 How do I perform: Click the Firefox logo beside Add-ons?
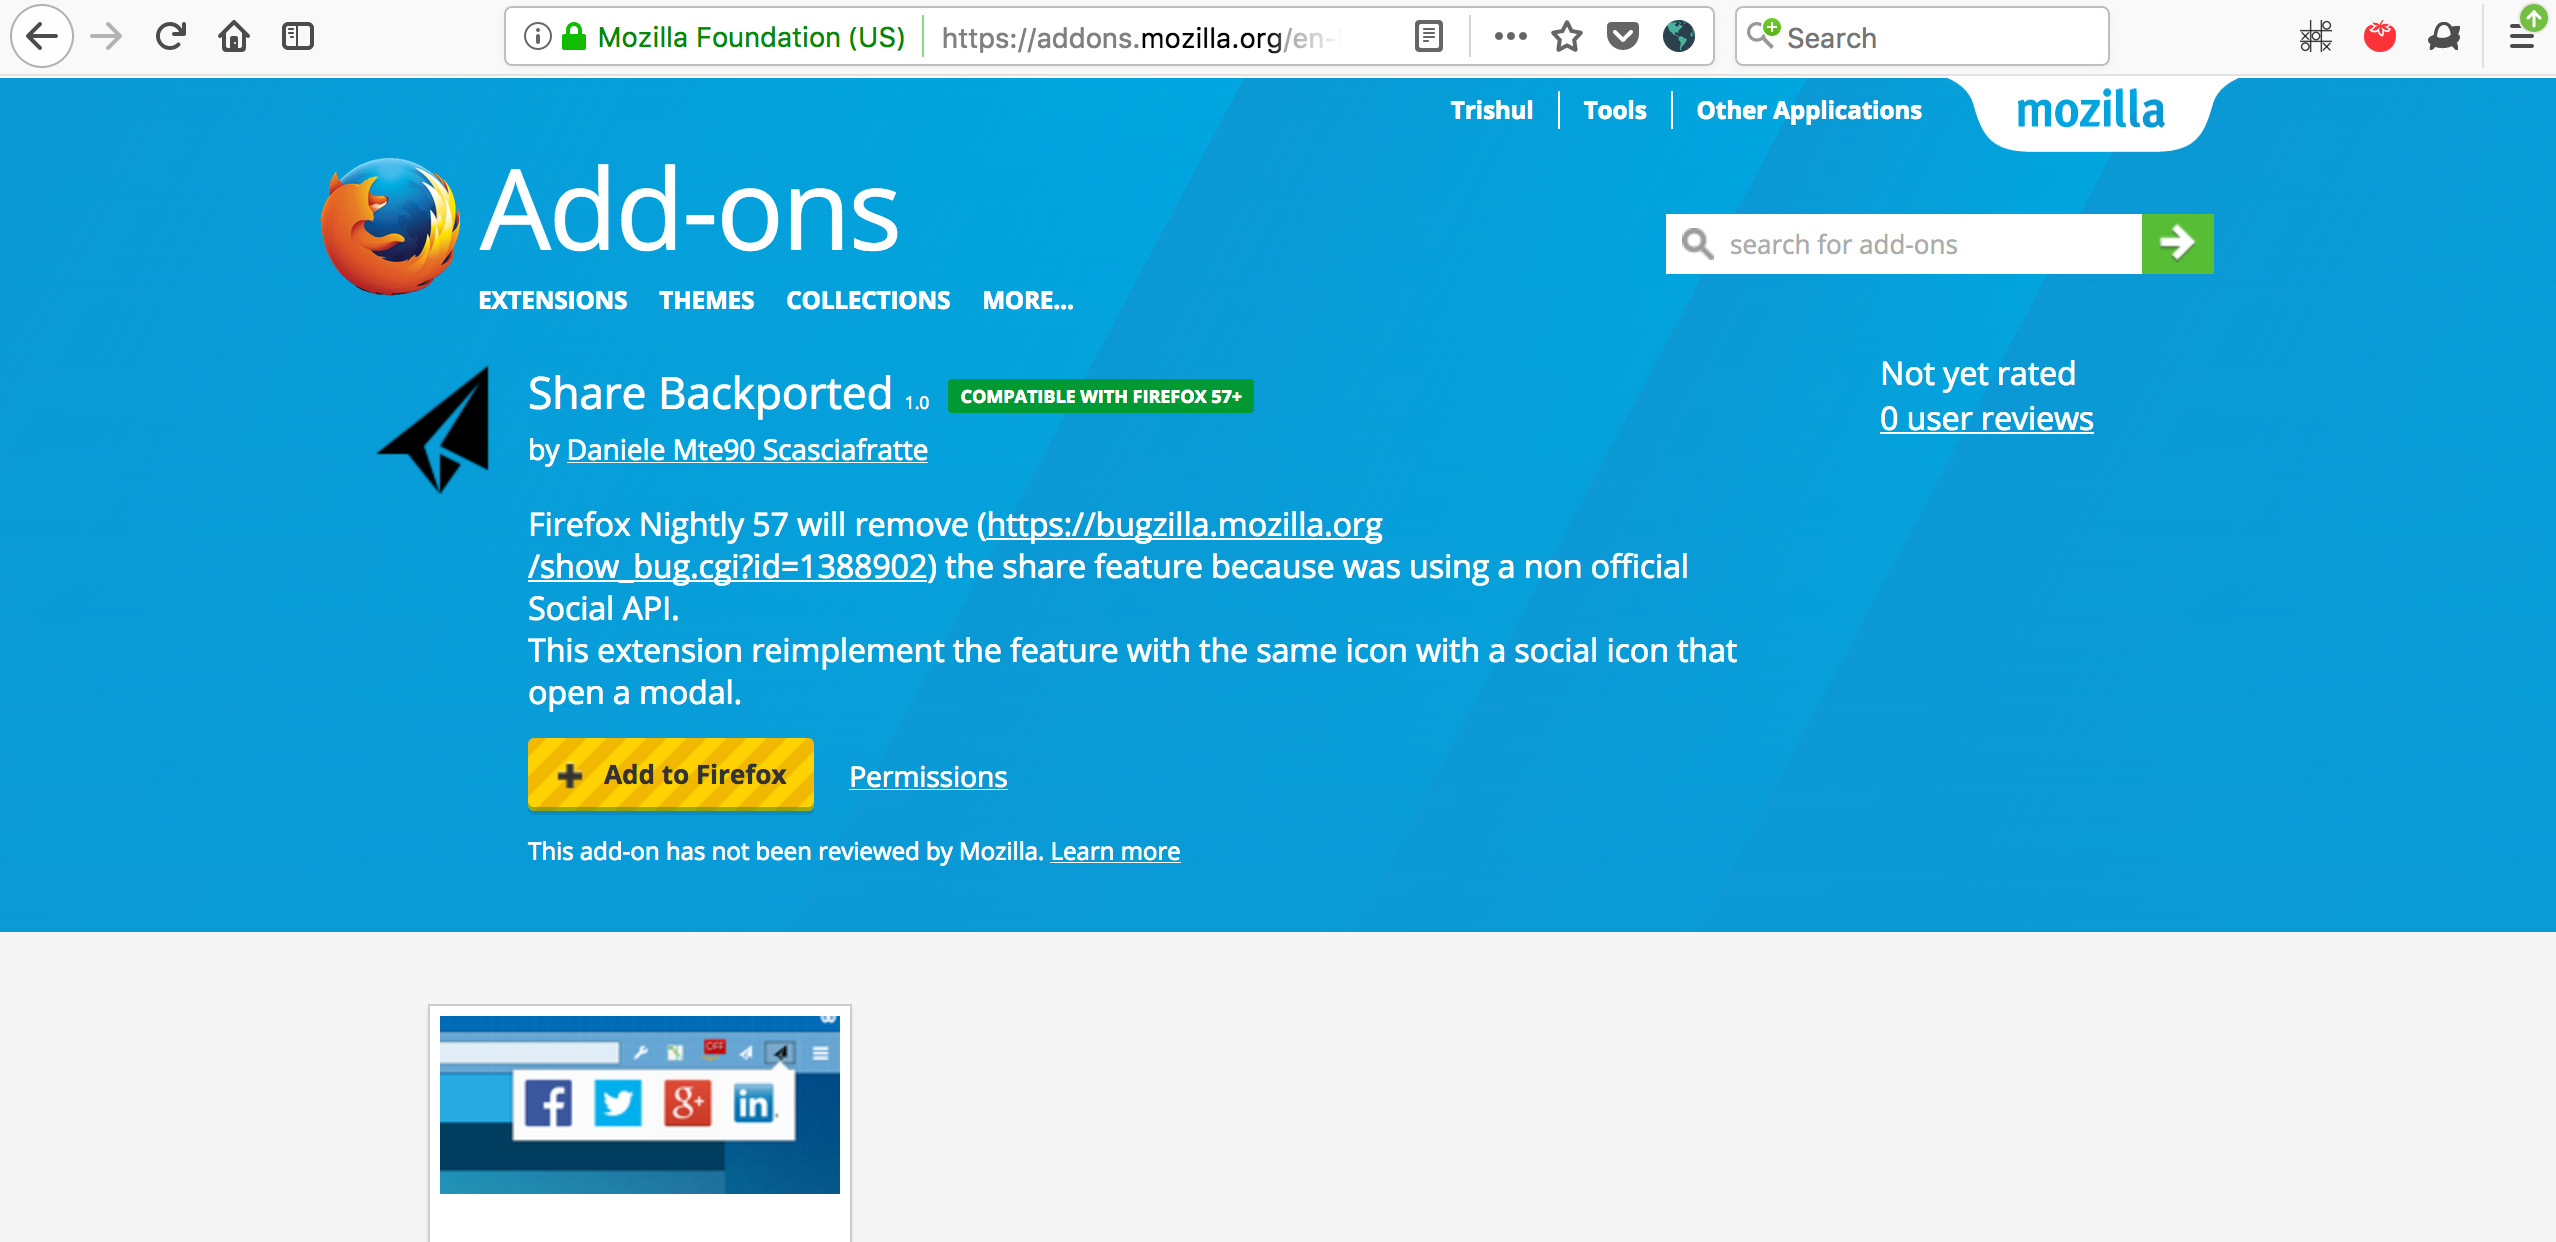[391, 227]
